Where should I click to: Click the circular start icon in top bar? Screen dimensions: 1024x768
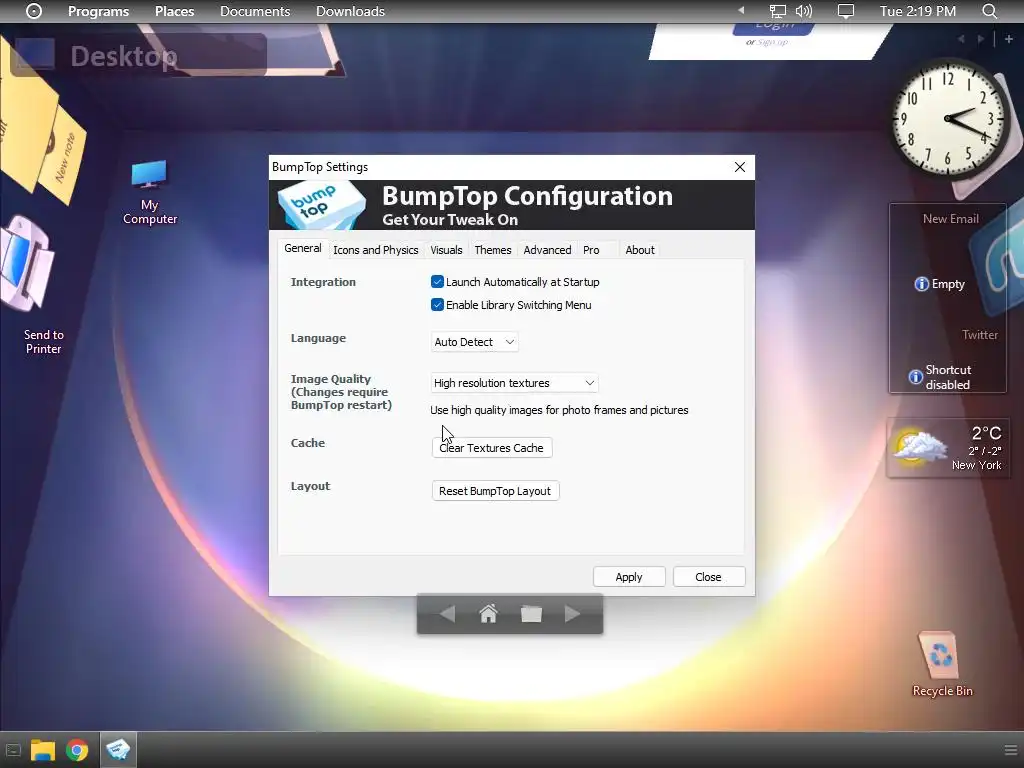click(x=34, y=11)
